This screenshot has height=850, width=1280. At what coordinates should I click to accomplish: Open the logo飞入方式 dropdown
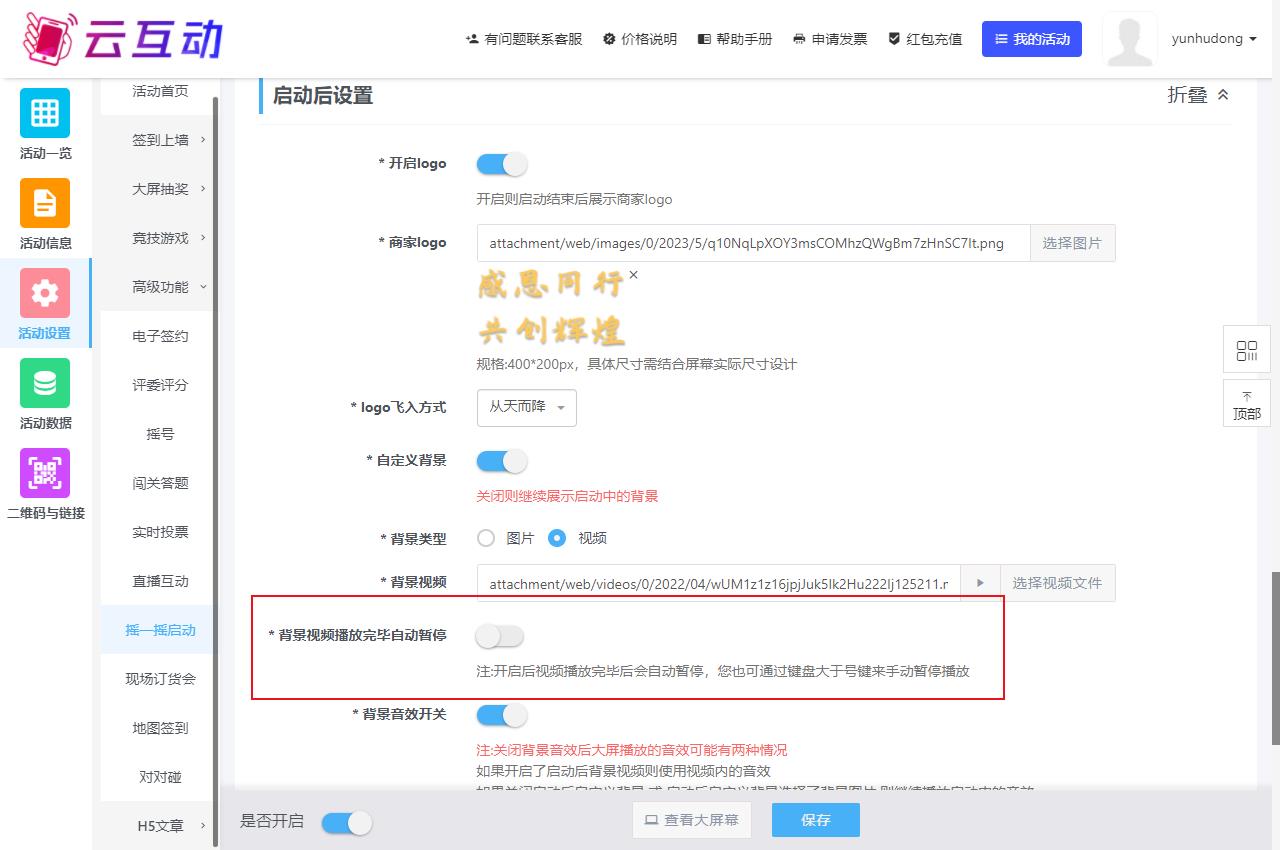coord(526,408)
